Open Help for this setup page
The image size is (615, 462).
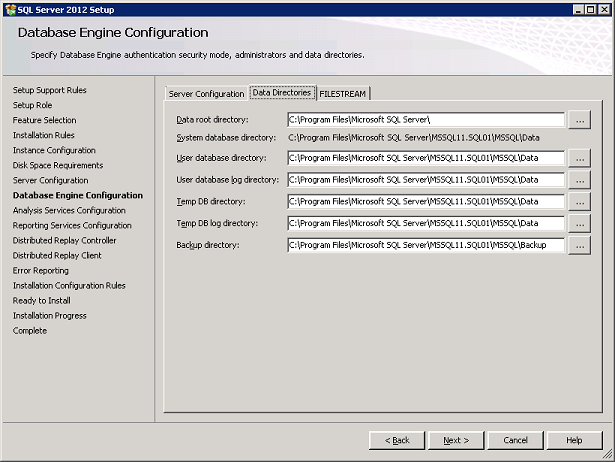574,440
